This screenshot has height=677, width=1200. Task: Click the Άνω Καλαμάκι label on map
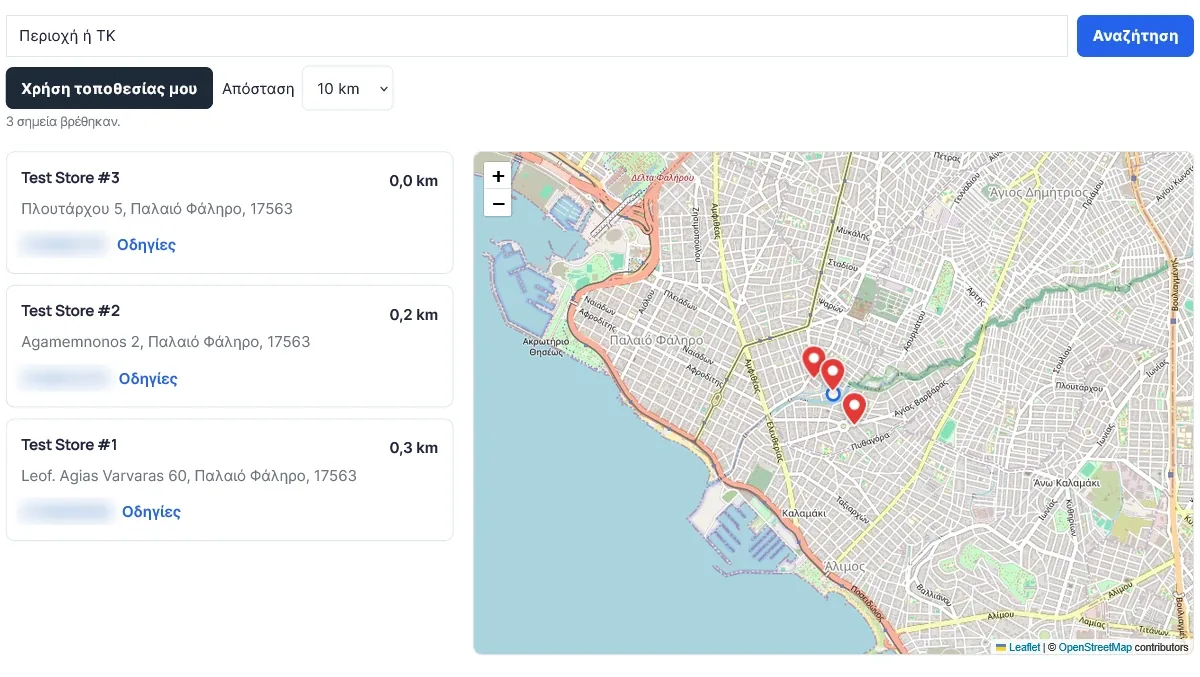point(1067,483)
